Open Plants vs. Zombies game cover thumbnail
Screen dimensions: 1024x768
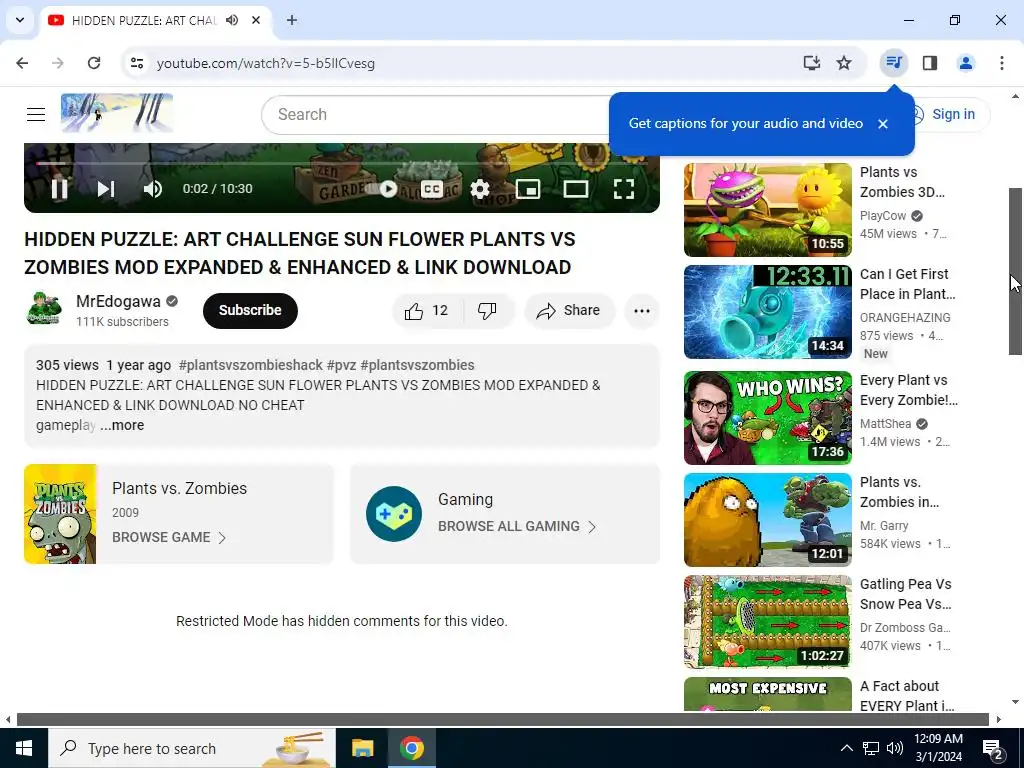(60, 514)
